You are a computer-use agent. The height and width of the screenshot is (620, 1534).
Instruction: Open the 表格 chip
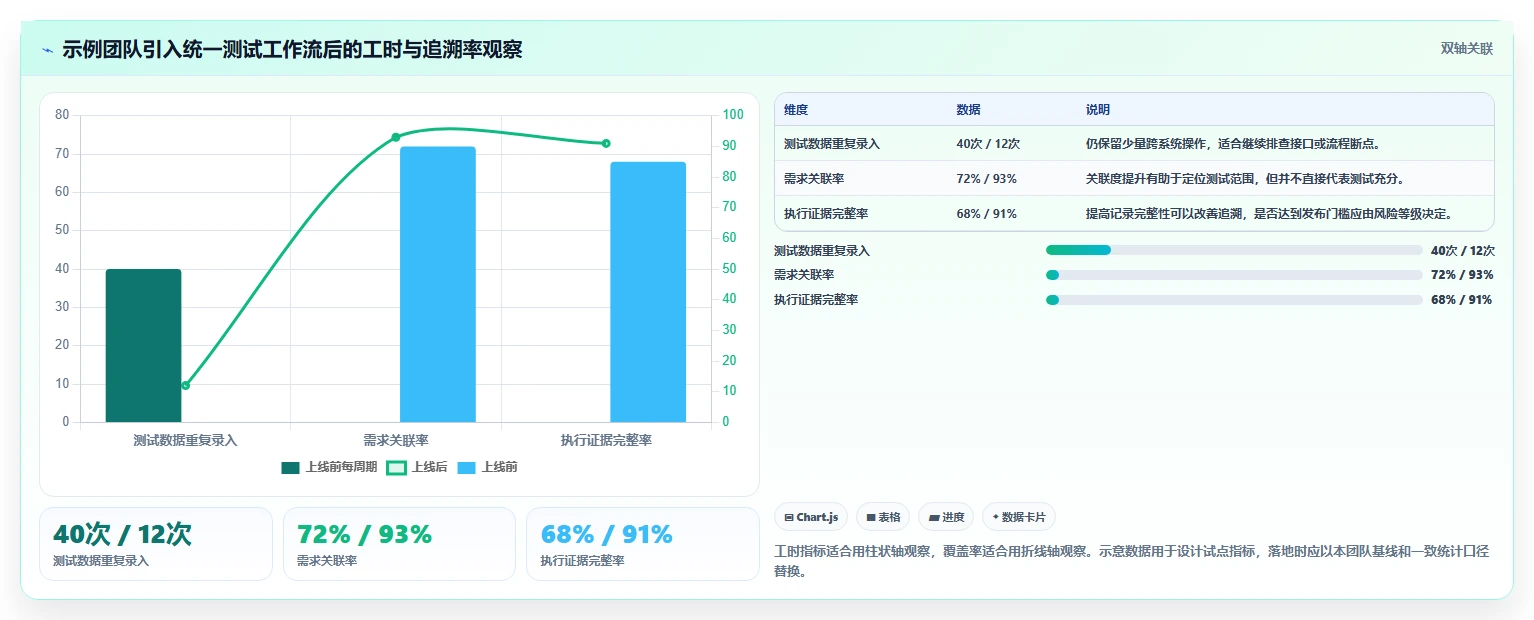pyautogui.click(x=883, y=517)
